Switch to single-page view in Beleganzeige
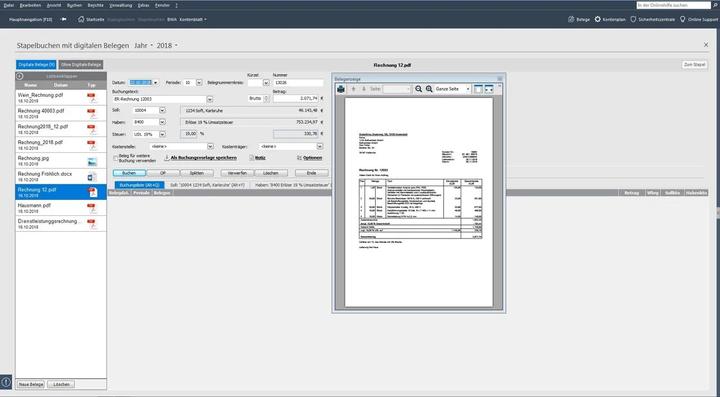 click(478, 89)
